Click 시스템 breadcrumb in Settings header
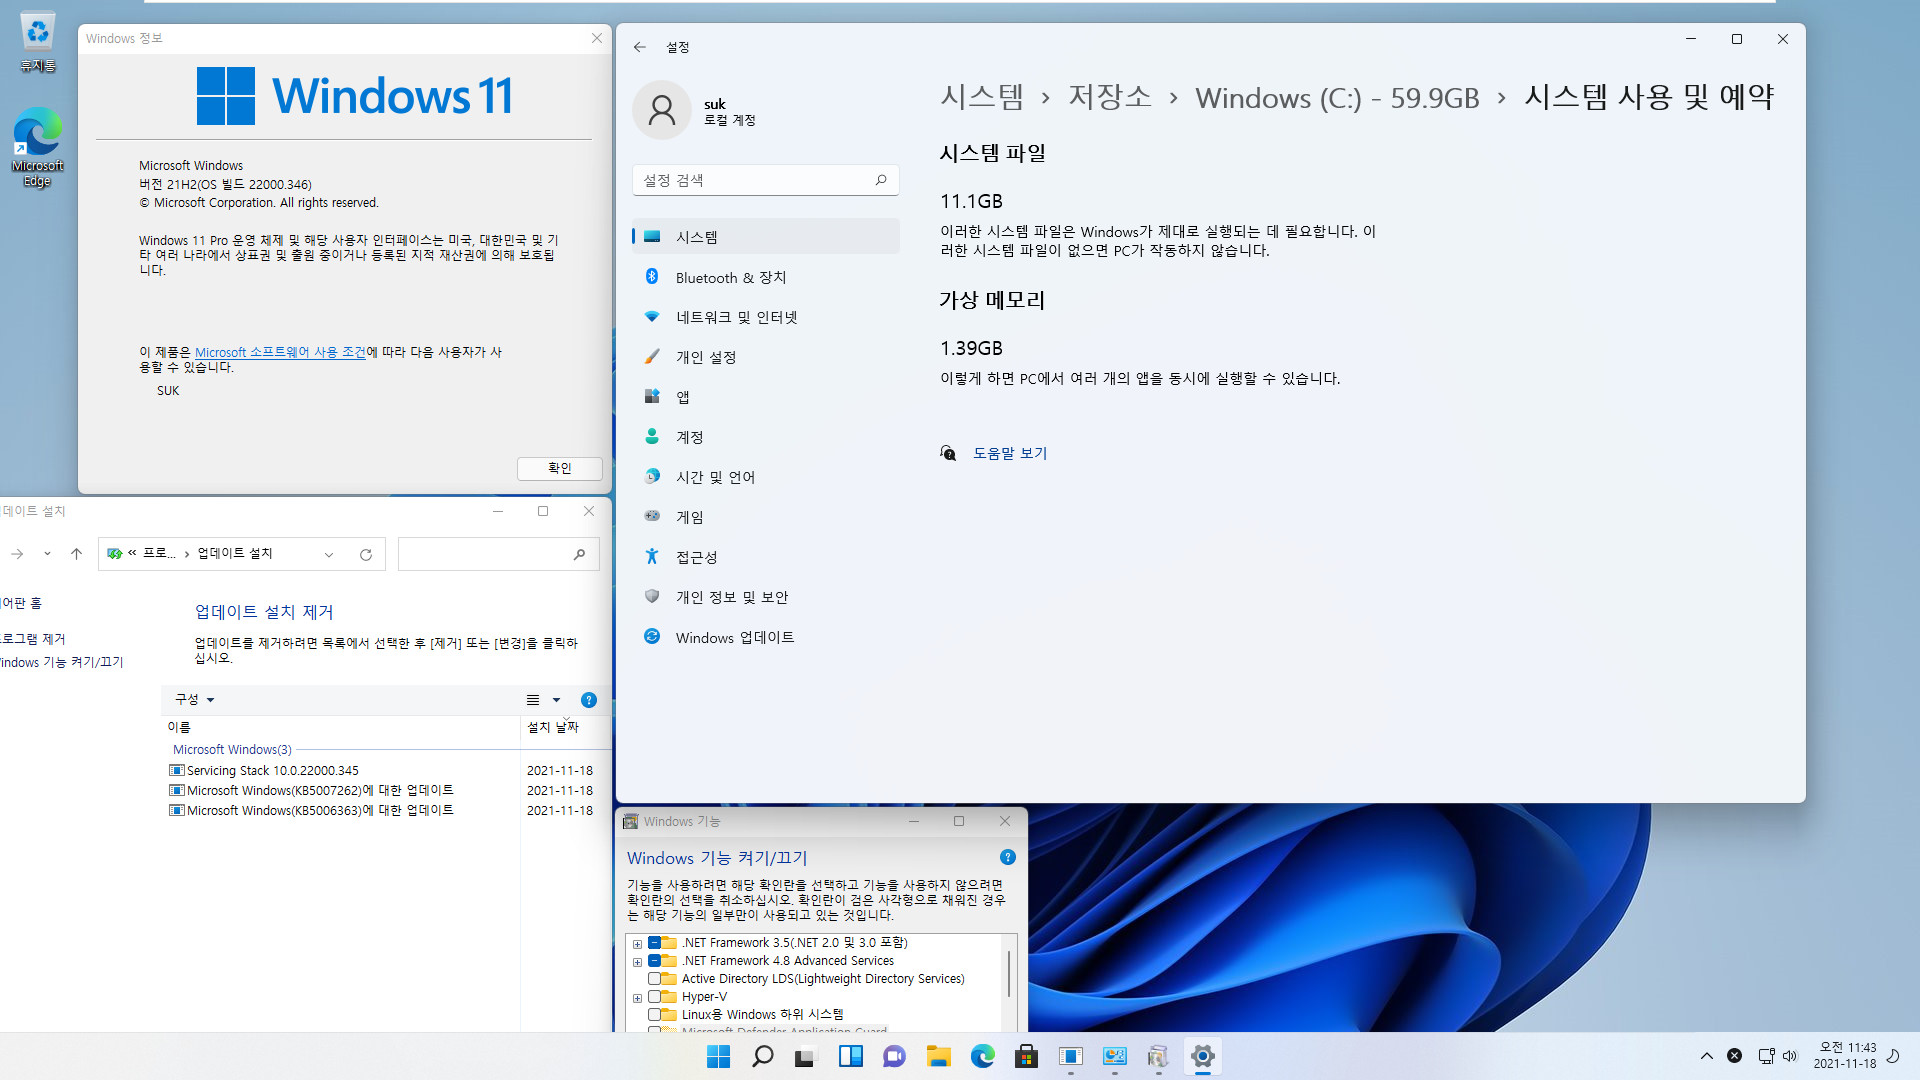This screenshot has width=1920, height=1080. tap(982, 96)
